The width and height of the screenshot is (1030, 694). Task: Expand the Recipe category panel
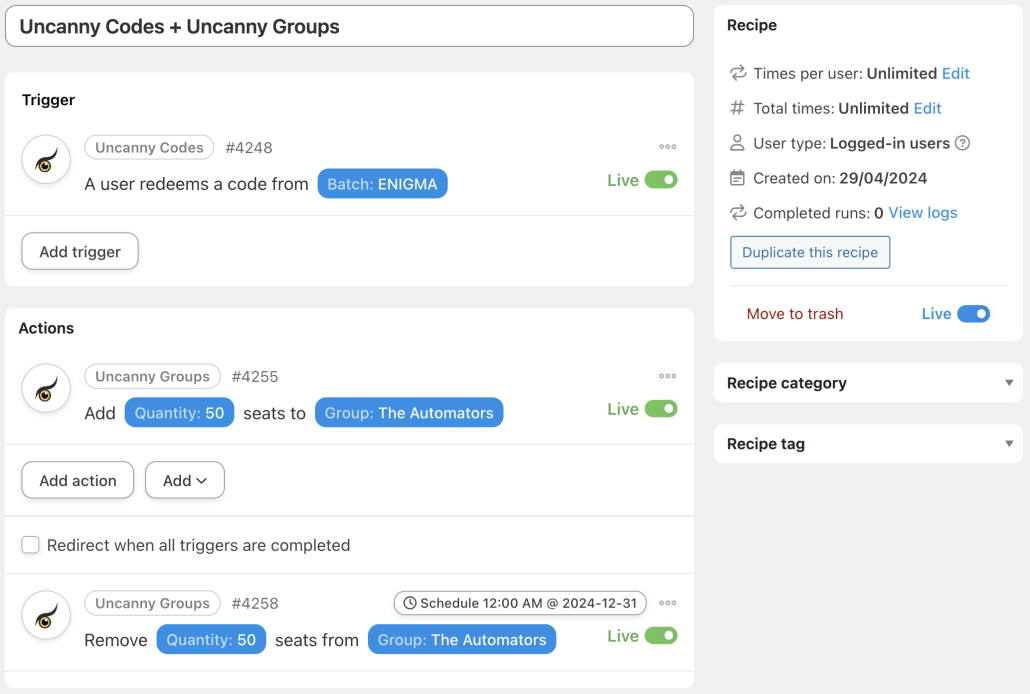tap(1007, 383)
